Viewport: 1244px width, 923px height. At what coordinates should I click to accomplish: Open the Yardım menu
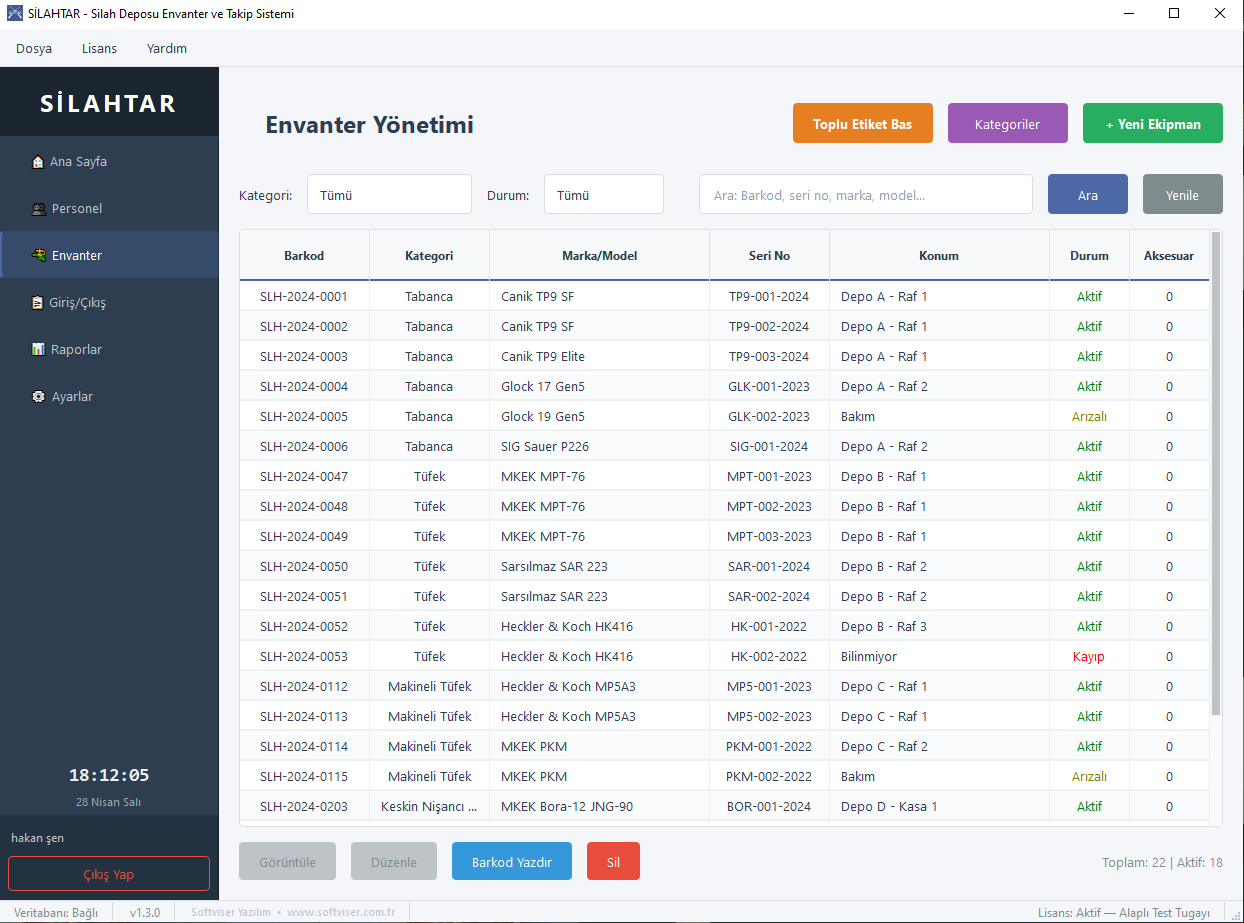tap(167, 48)
